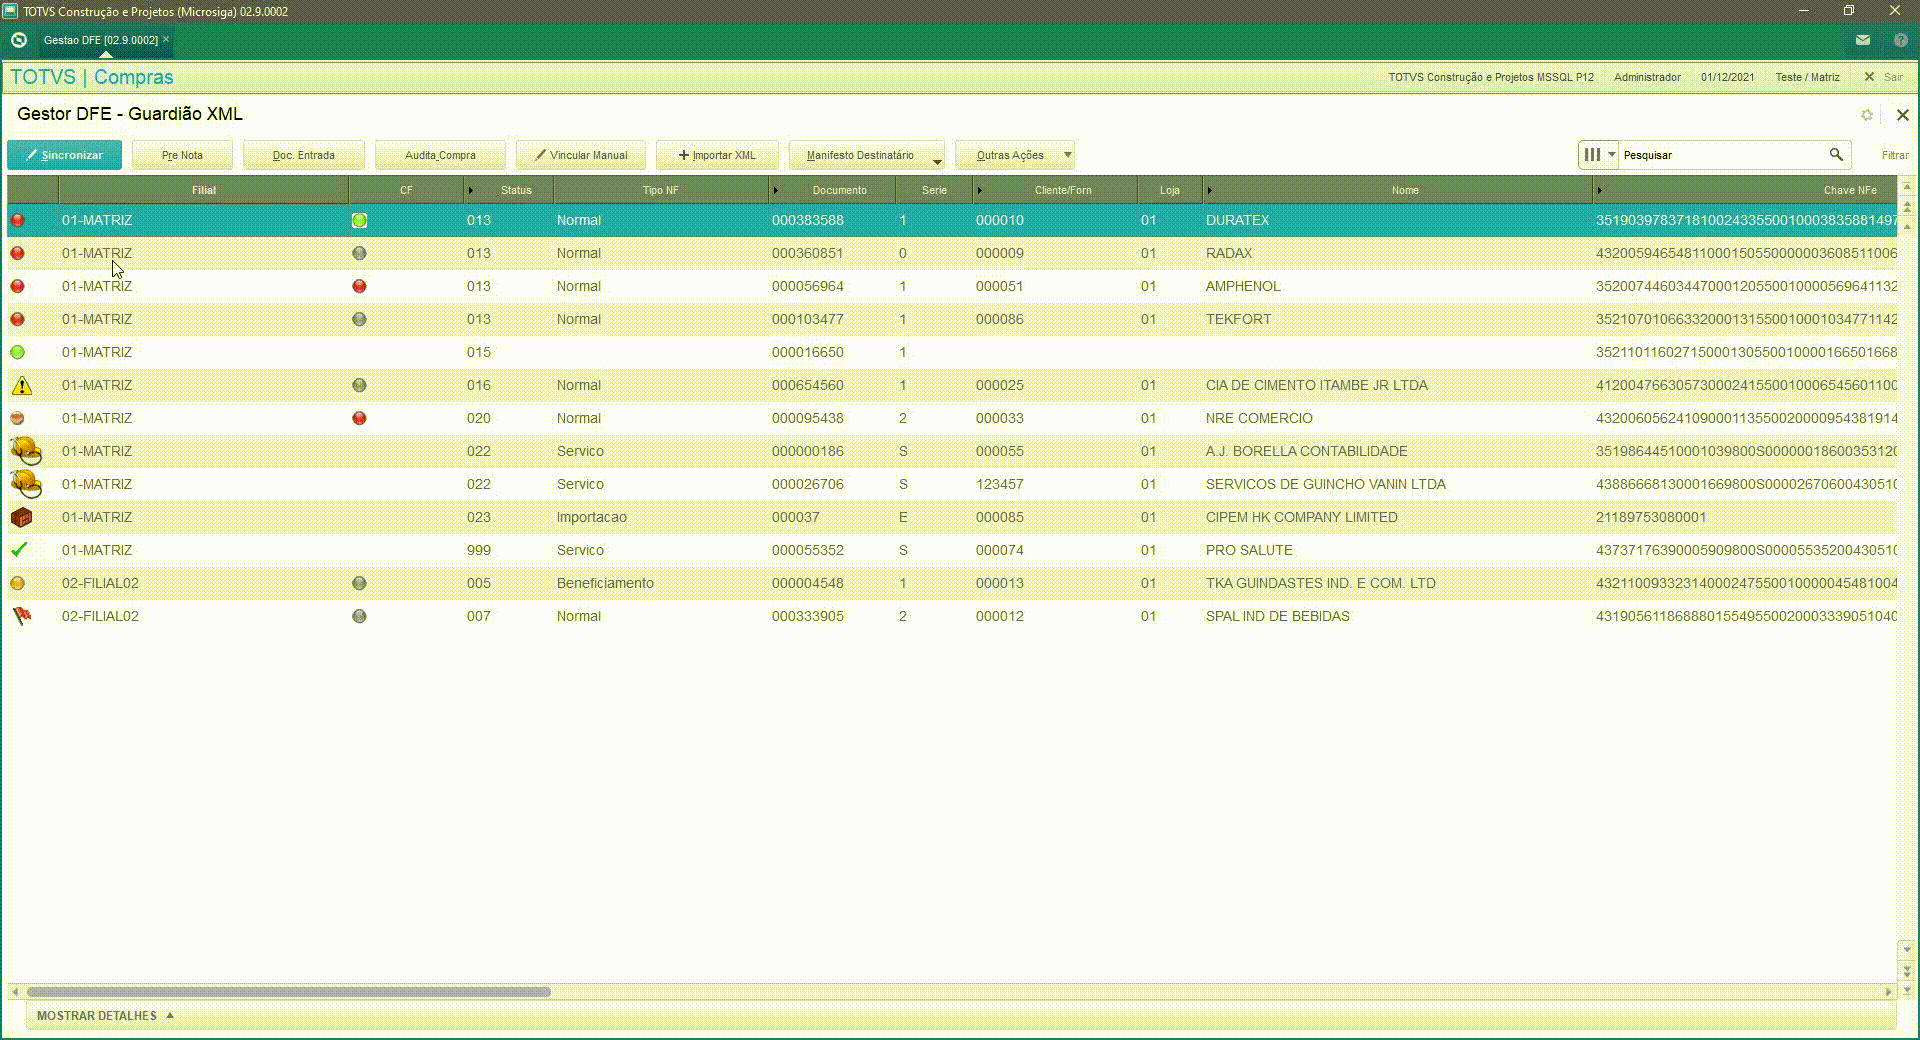This screenshot has height=1040, width=1920.
Task: Click the red flag icon for SPAL IND DE BEBIDAS
Action: point(21,616)
